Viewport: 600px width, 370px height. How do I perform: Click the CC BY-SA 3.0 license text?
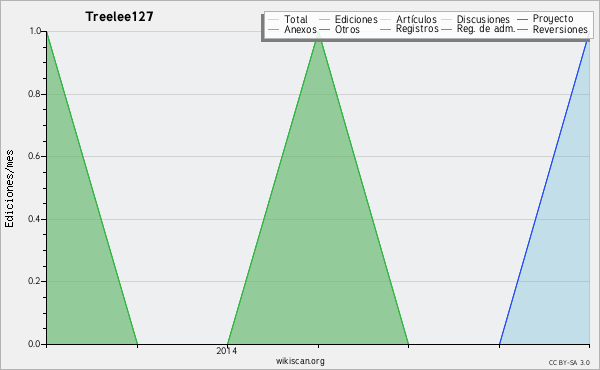point(569,362)
